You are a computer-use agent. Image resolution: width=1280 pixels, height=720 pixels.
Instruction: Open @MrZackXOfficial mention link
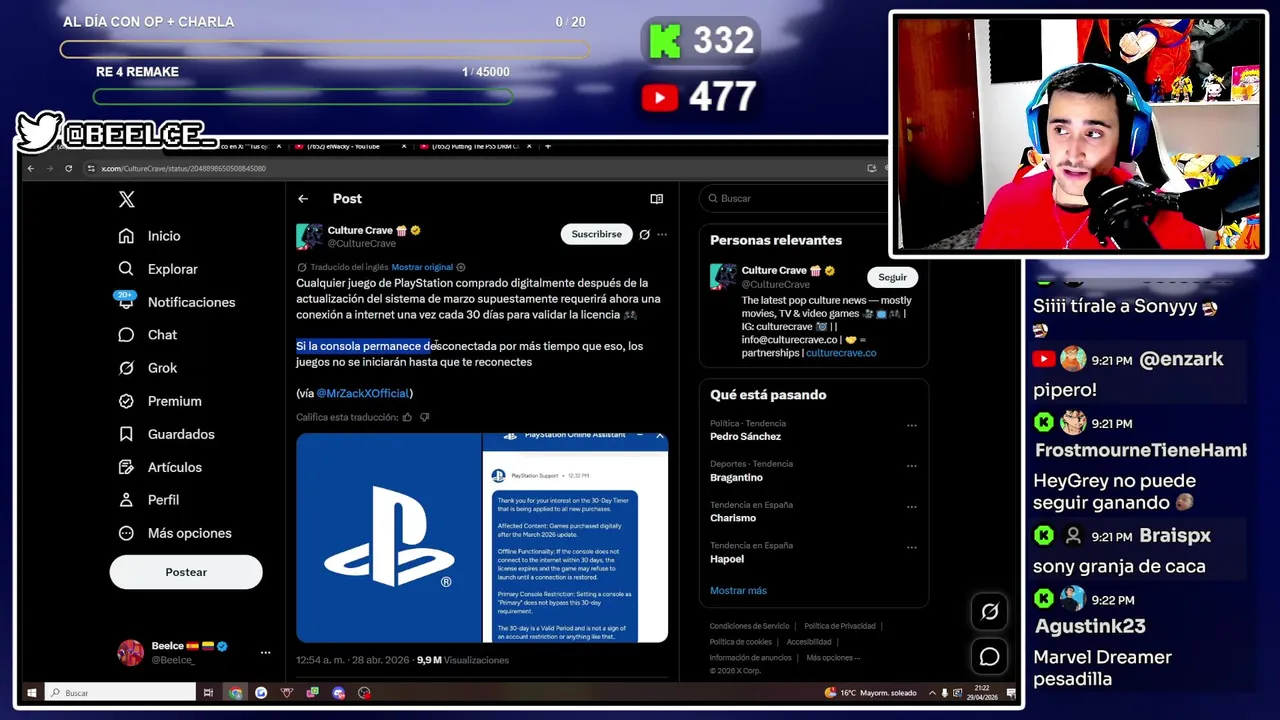[362, 393]
